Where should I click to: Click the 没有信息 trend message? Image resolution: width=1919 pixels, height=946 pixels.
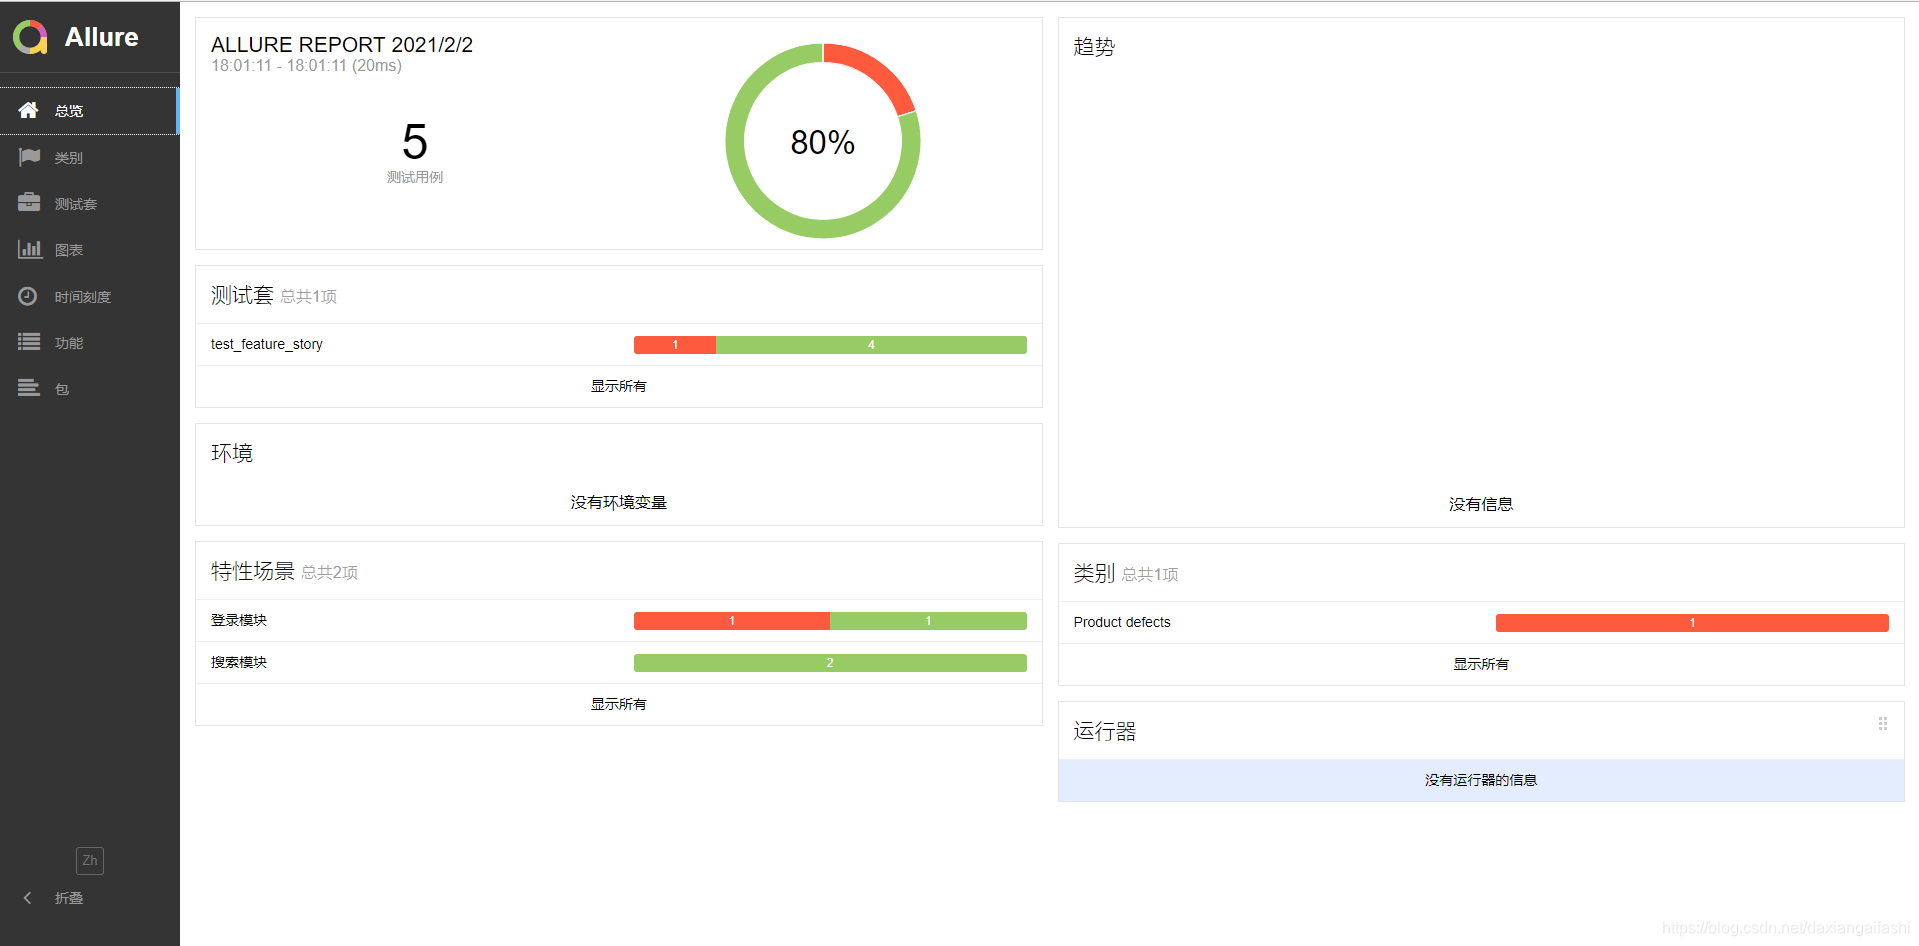tap(1481, 504)
